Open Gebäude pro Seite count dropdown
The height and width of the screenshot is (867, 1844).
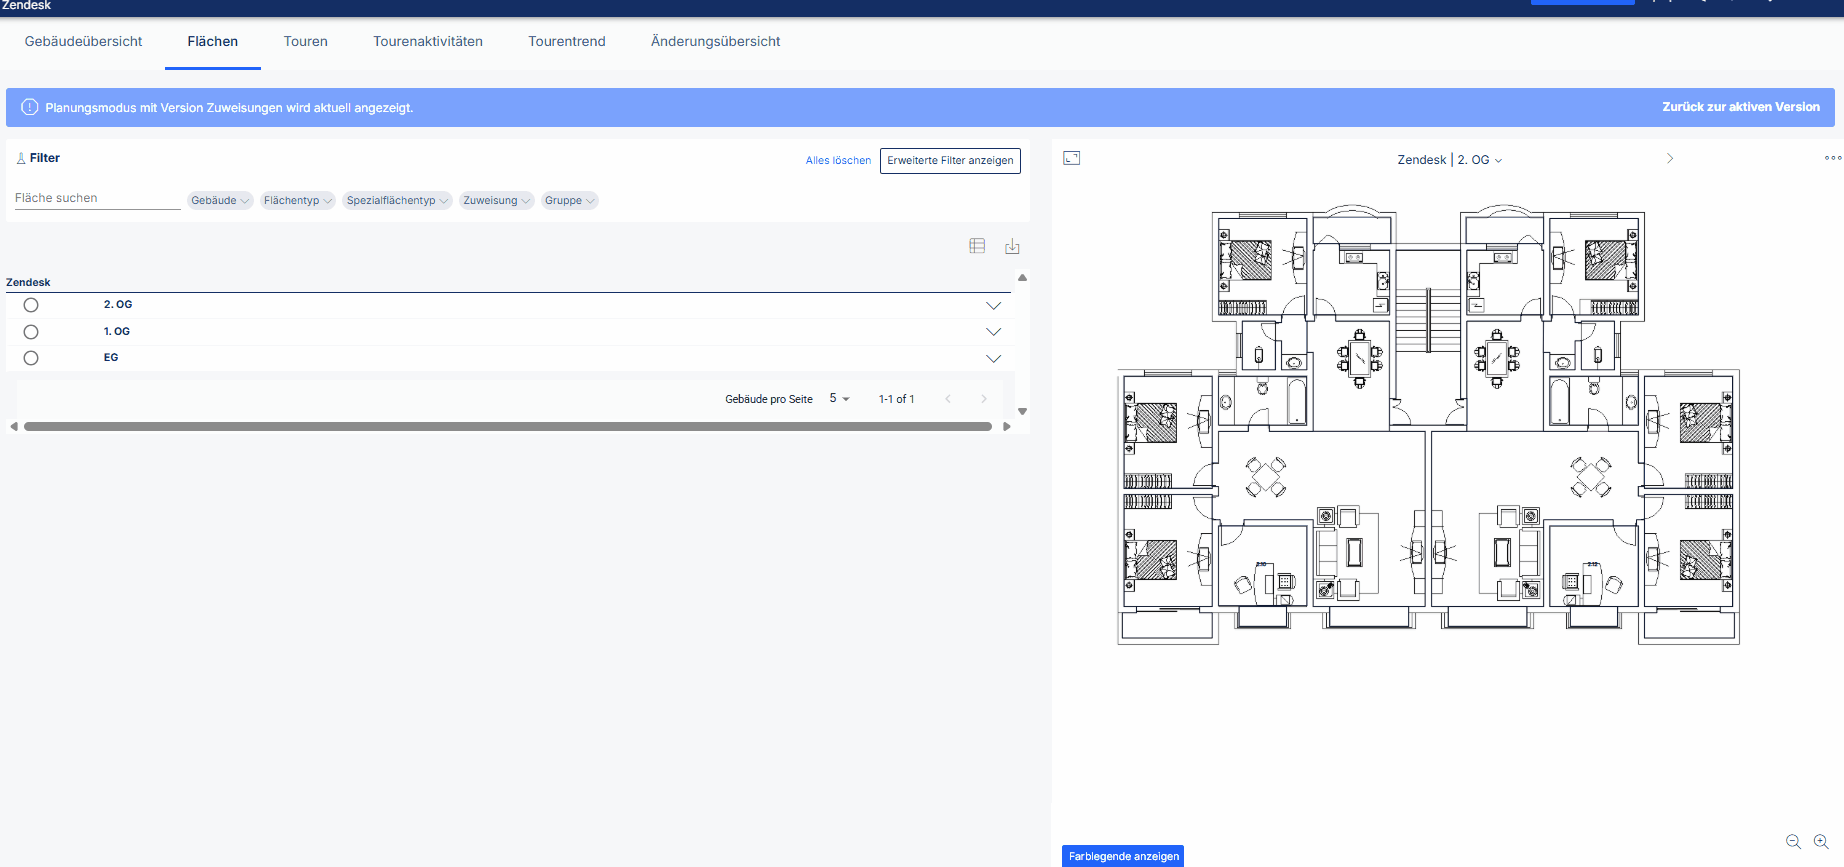point(839,398)
